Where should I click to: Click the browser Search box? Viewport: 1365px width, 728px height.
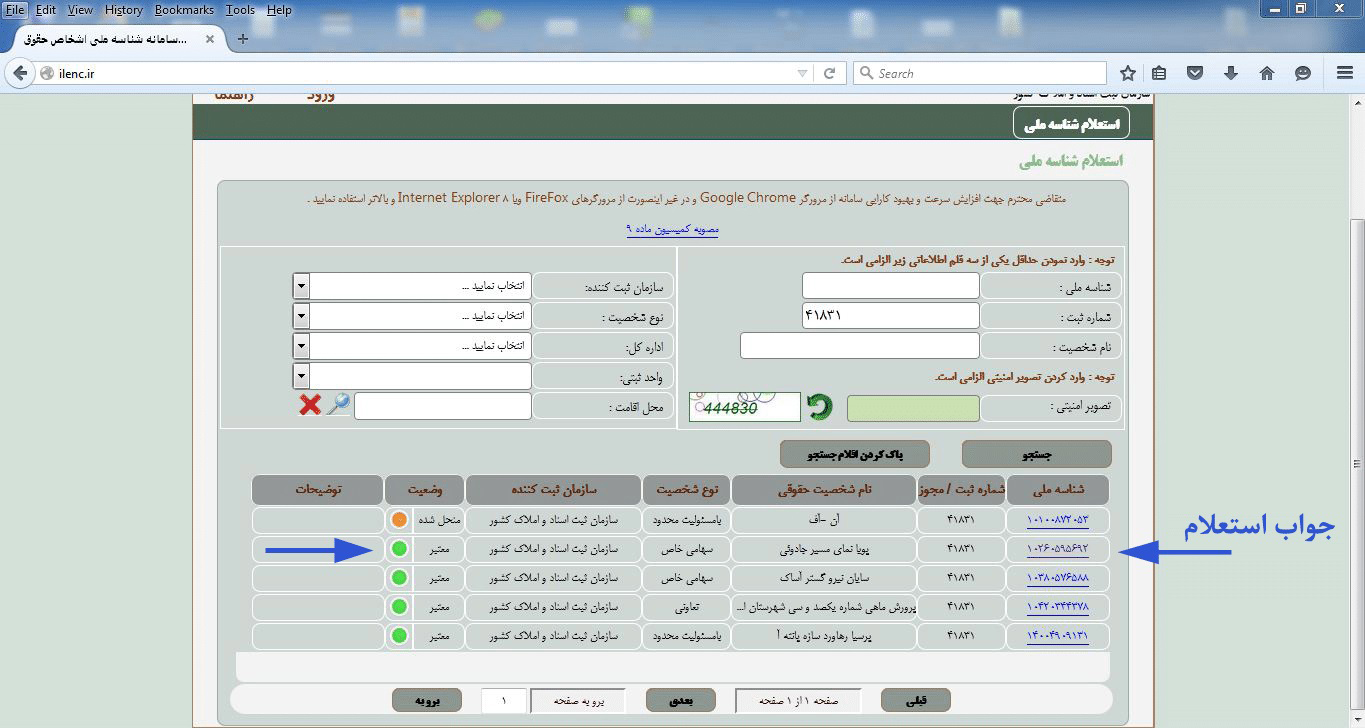(x=980, y=73)
